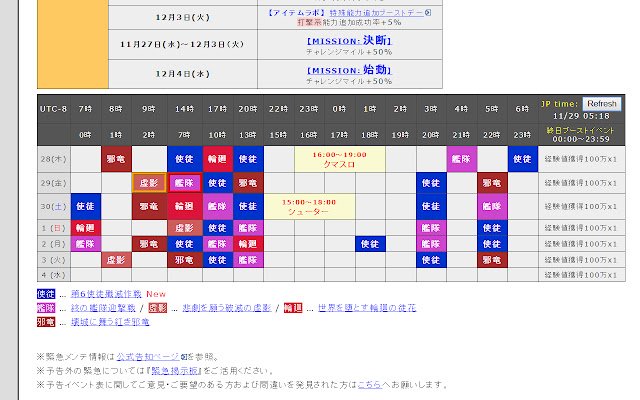
Task: Follow the こちら feedback link
Action: pyautogui.click(x=369, y=384)
